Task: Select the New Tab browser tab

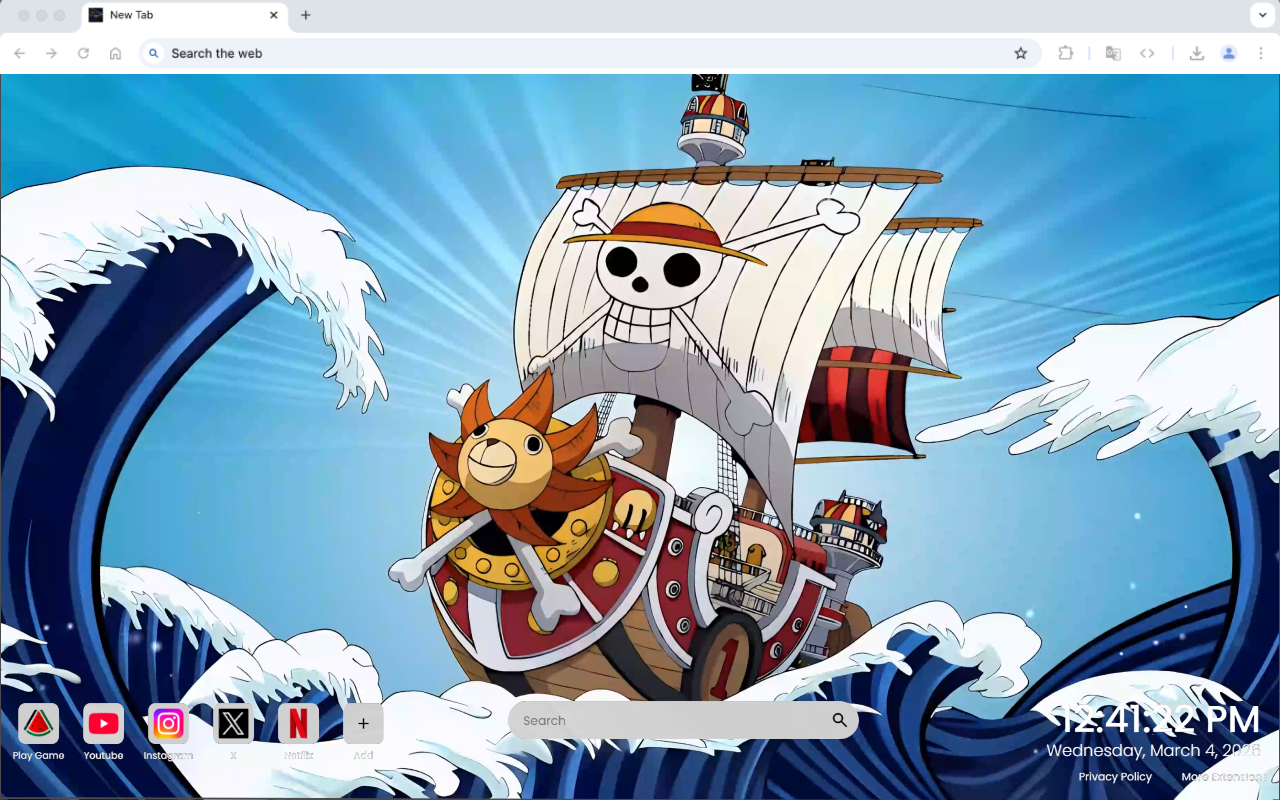Action: 184,16
